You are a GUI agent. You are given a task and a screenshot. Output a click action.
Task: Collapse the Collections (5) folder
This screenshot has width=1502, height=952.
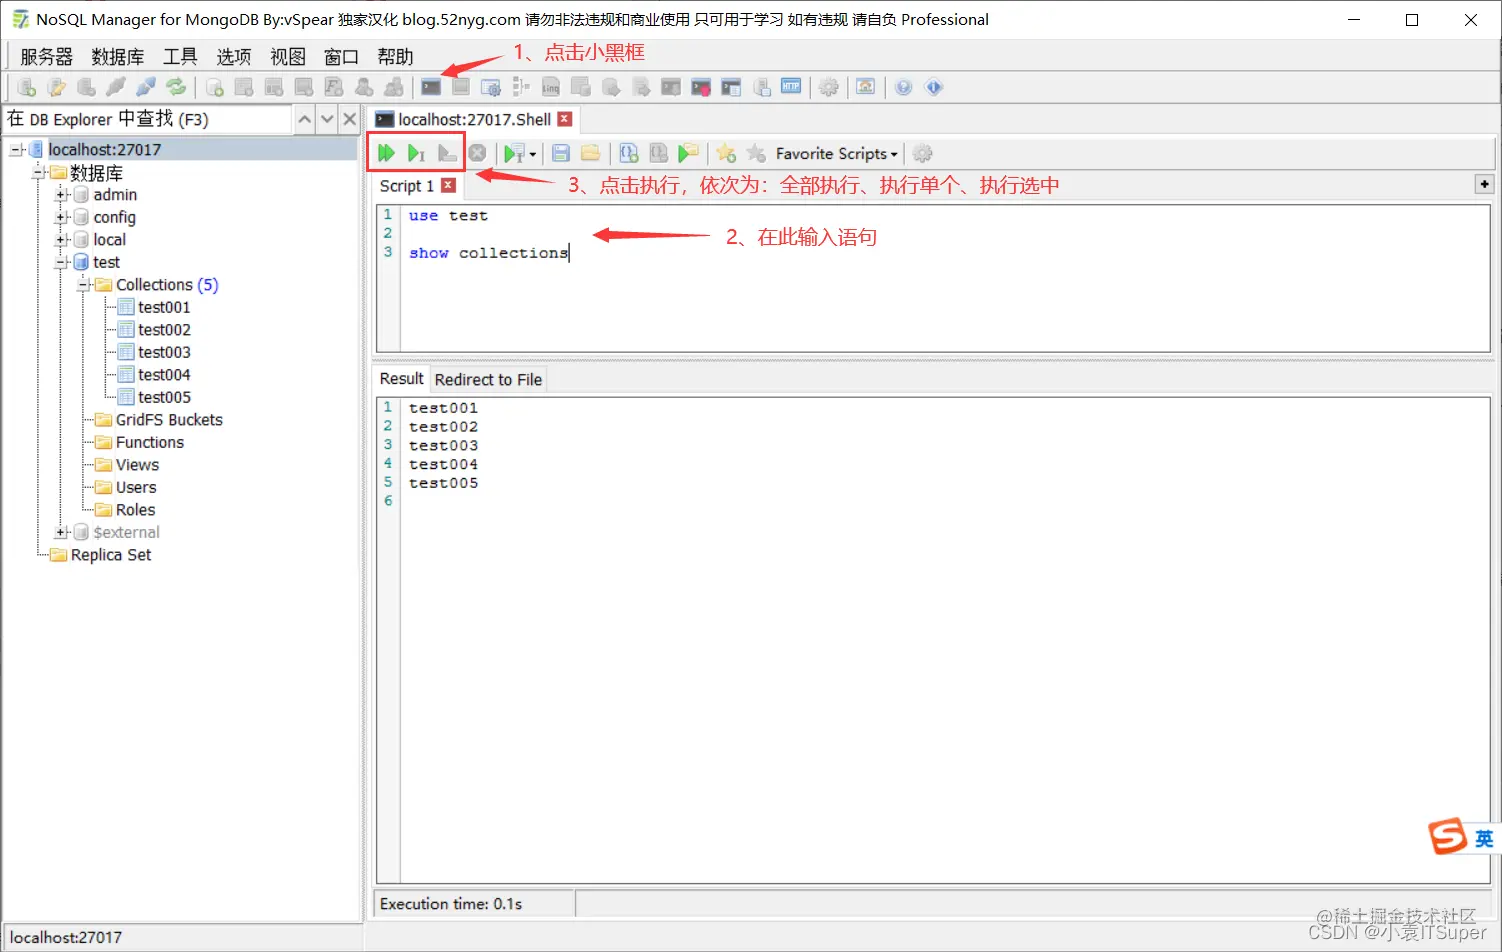84,285
